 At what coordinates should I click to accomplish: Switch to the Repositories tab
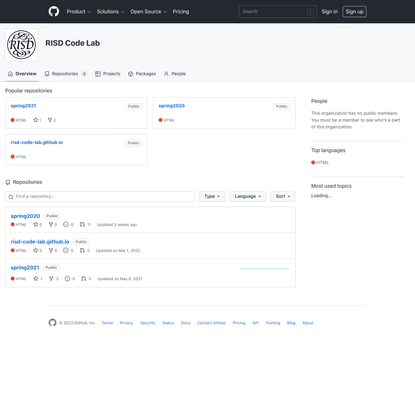[x=66, y=74]
